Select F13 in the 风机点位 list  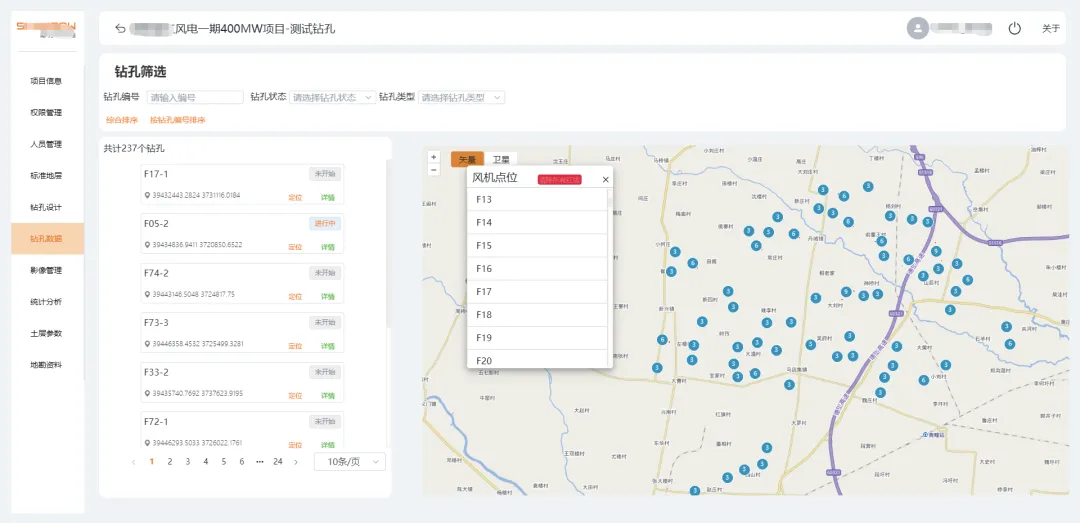[537, 200]
